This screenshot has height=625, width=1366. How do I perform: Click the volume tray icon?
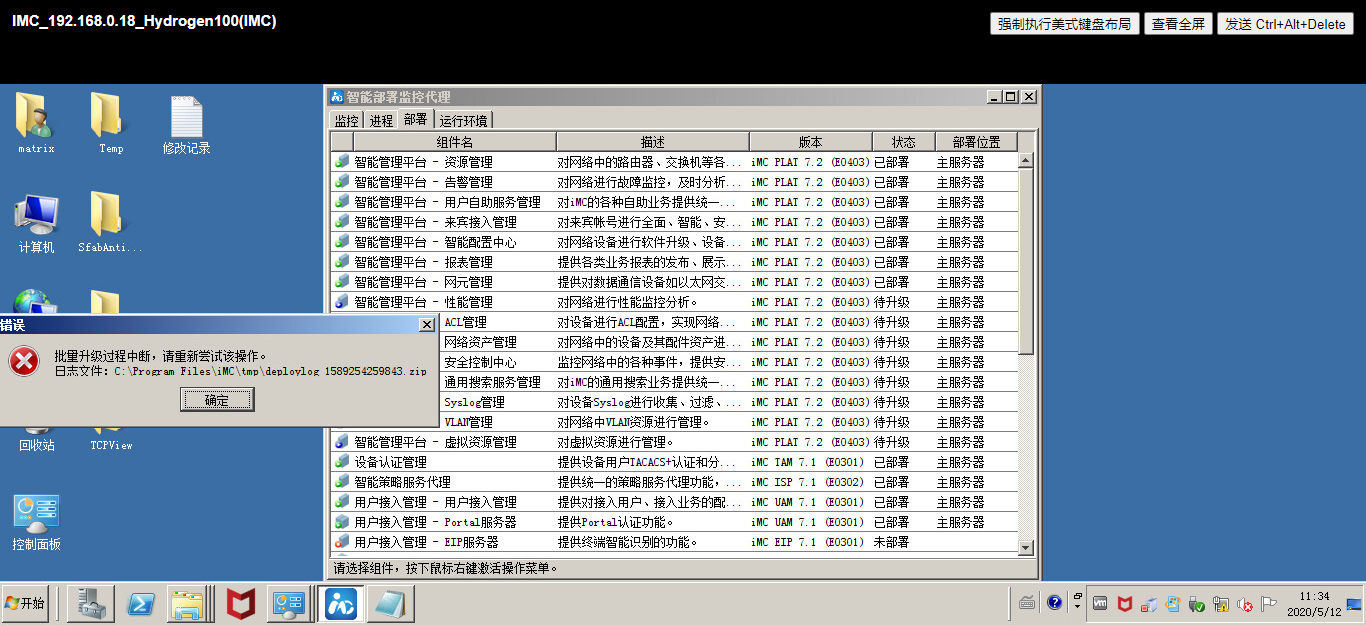coord(1245,604)
